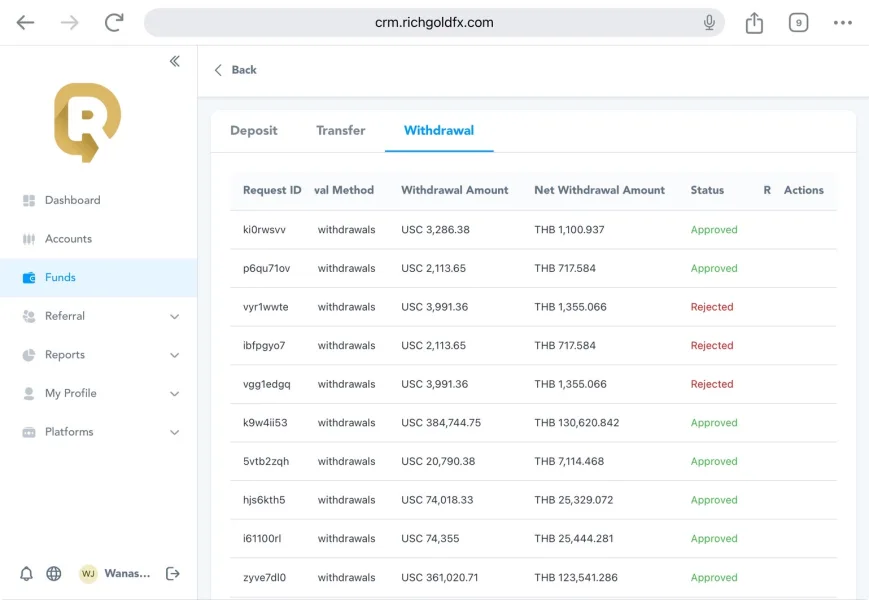
Task: Open browser more options menu
Action: 842,22
